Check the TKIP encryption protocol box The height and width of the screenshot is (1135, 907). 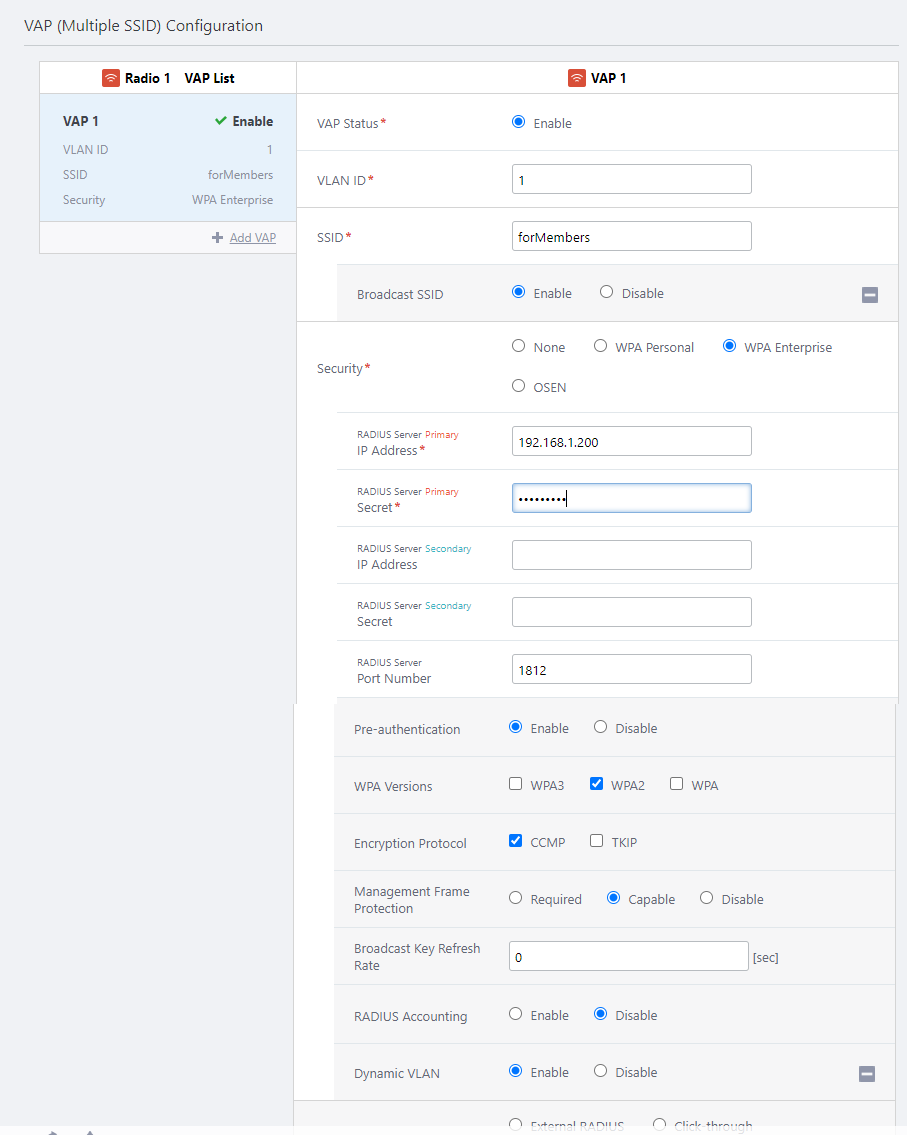(597, 841)
